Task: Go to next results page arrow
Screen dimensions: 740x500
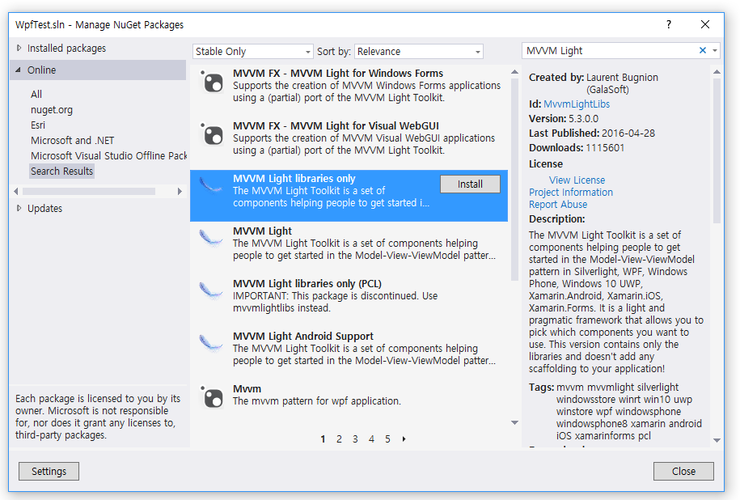Action: point(404,439)
